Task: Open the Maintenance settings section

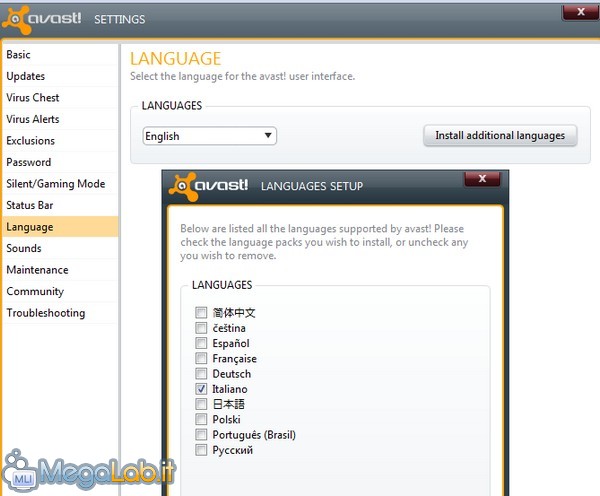Action: 60,269
